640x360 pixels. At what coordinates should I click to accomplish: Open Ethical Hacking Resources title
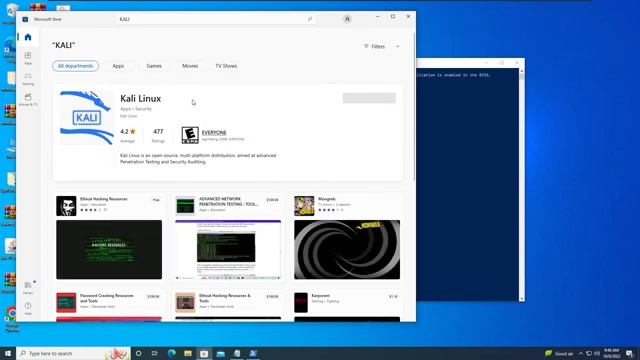pyautogui.click(x=104, y=199)
